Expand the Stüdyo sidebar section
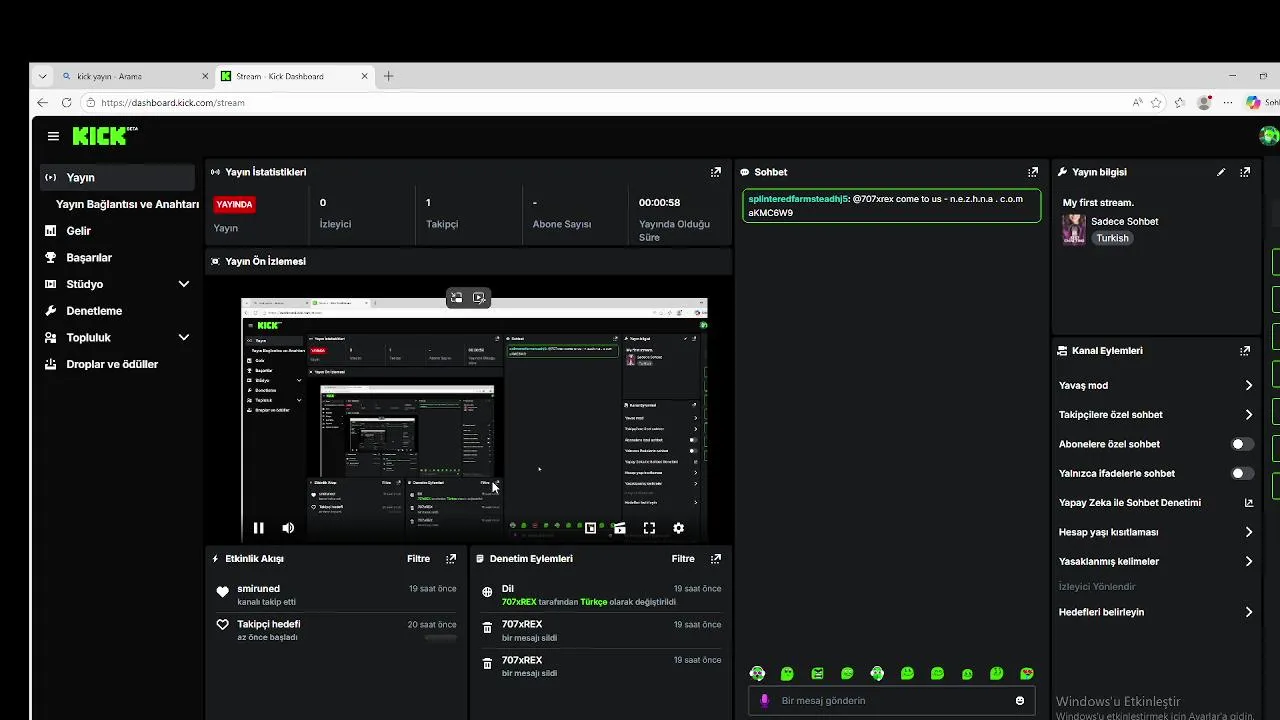Image resolution: width=1280 pixels, height=720 pixels. (x=183, y=284)
